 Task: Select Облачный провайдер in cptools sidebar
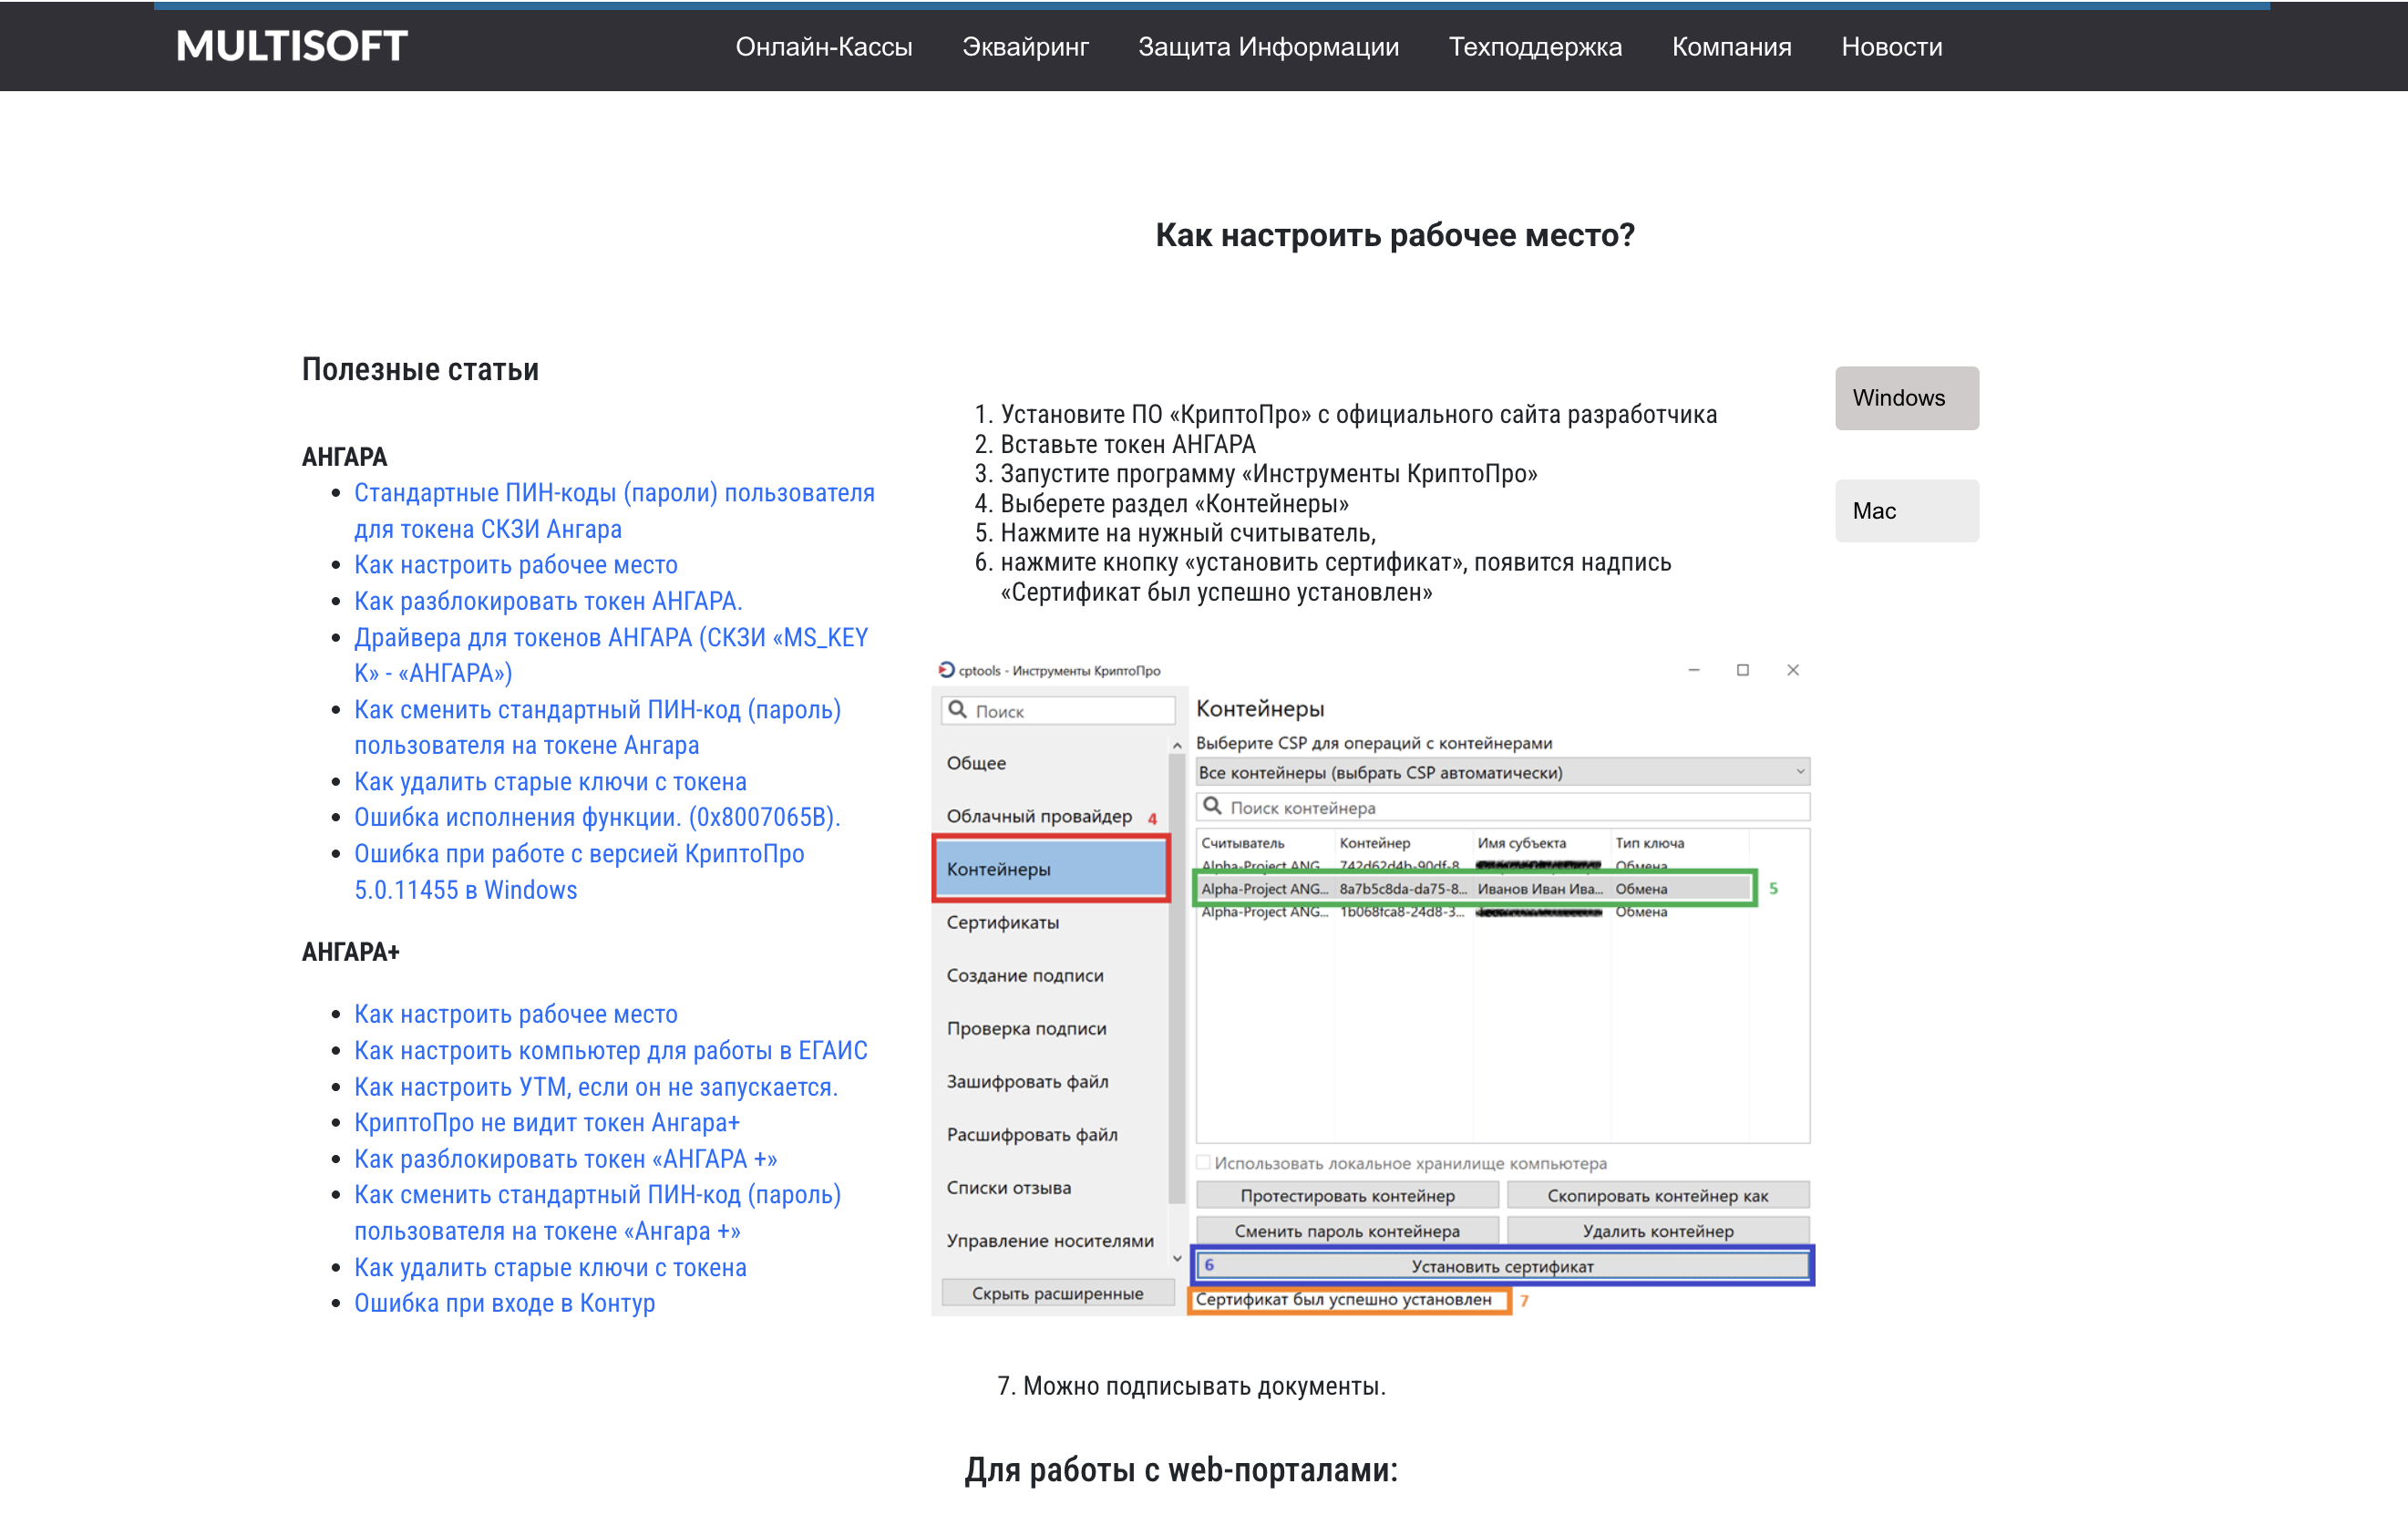click(x=1039, y=816)
